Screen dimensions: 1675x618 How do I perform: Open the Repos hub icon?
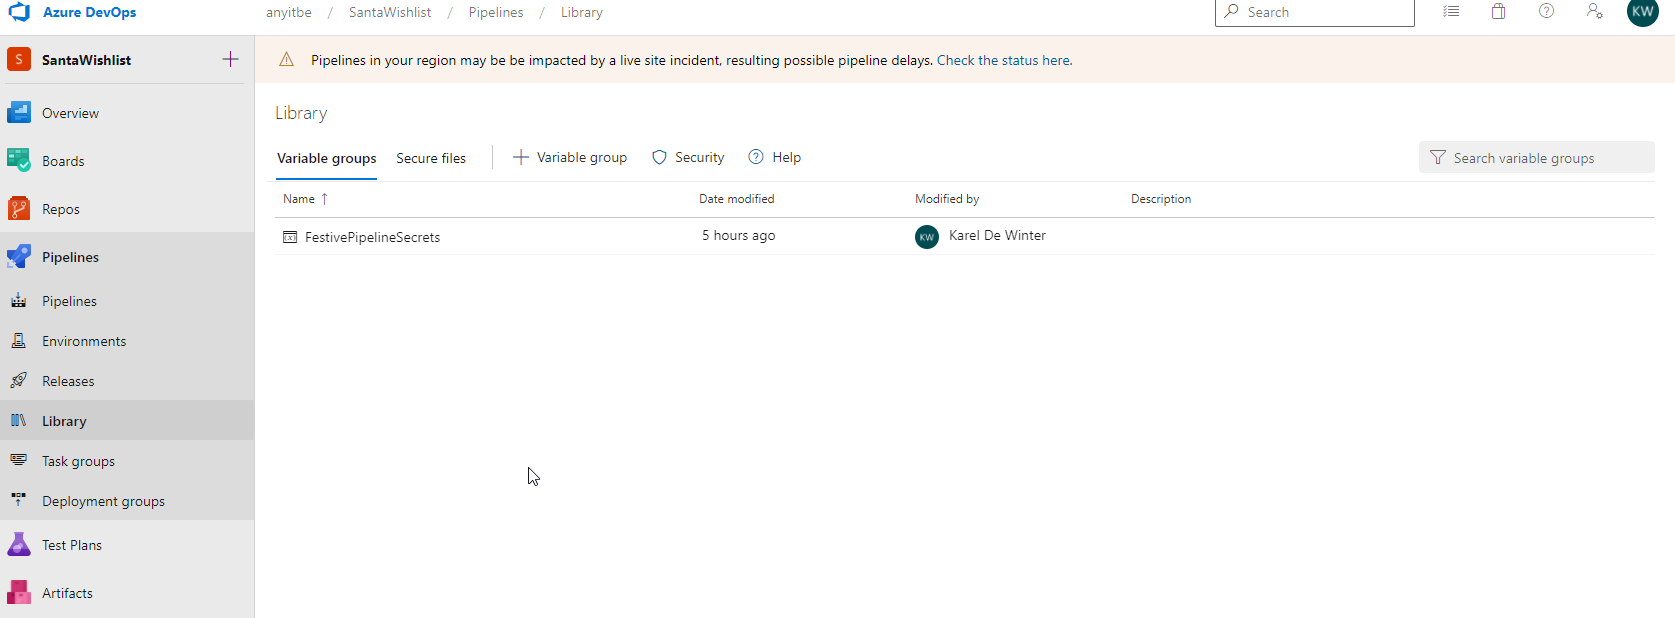pyautogui.click(x=19, y=208)
